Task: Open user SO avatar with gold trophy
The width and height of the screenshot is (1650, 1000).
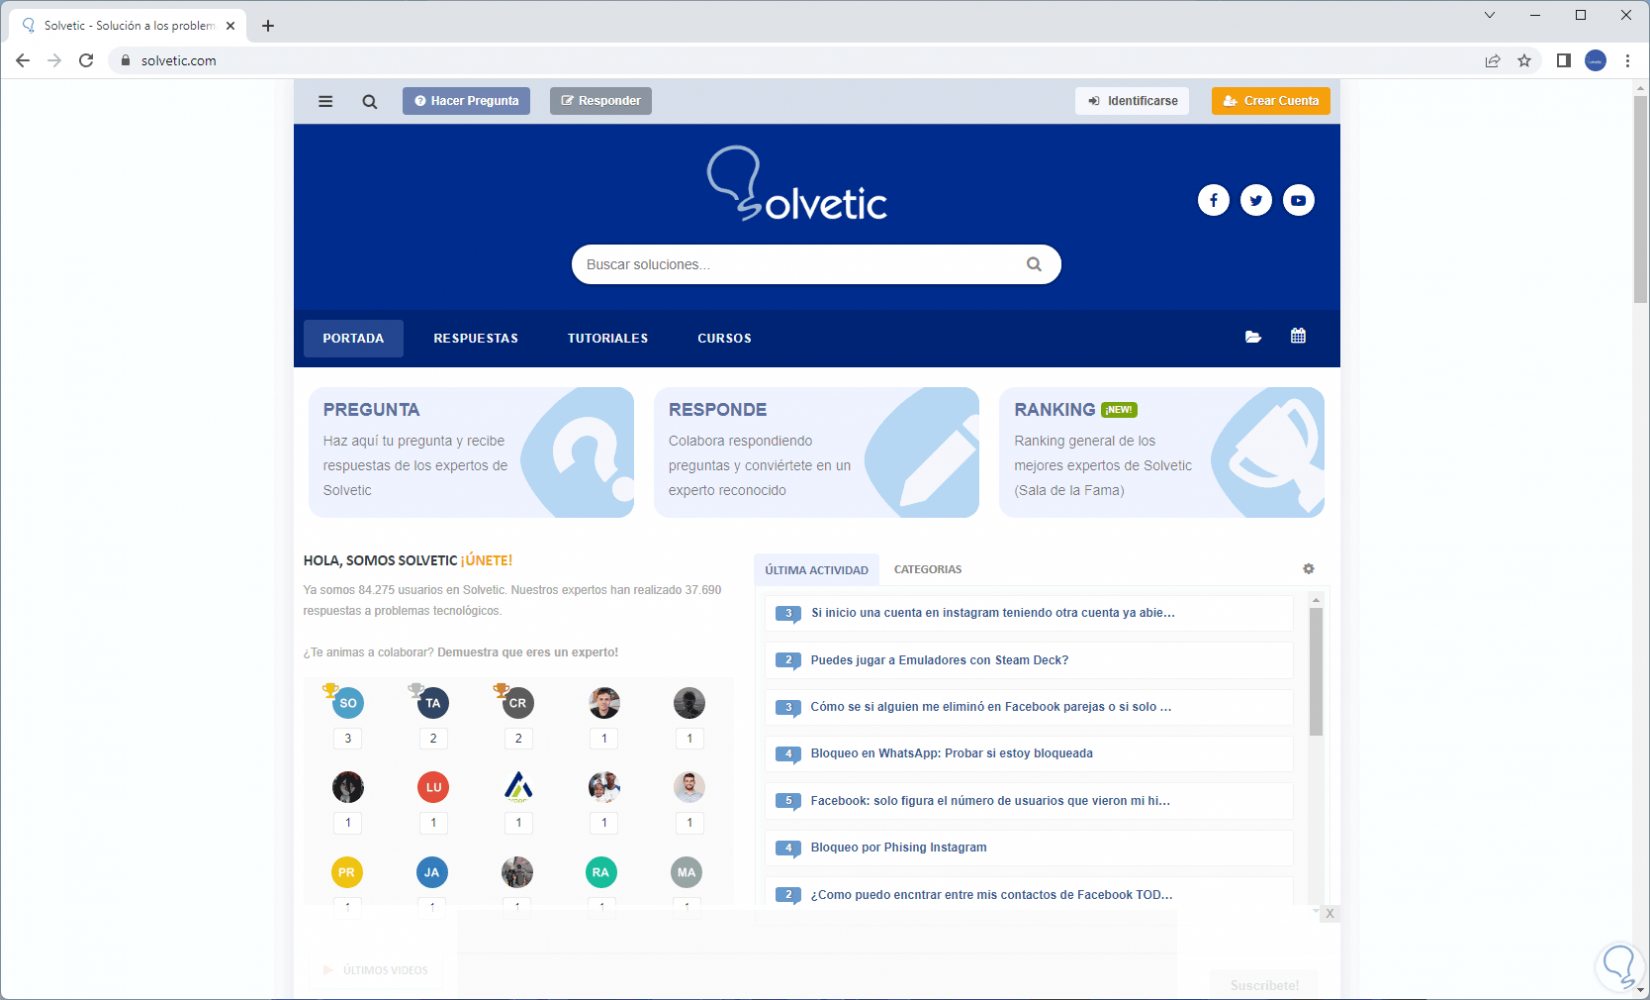Action: (347, 702)
